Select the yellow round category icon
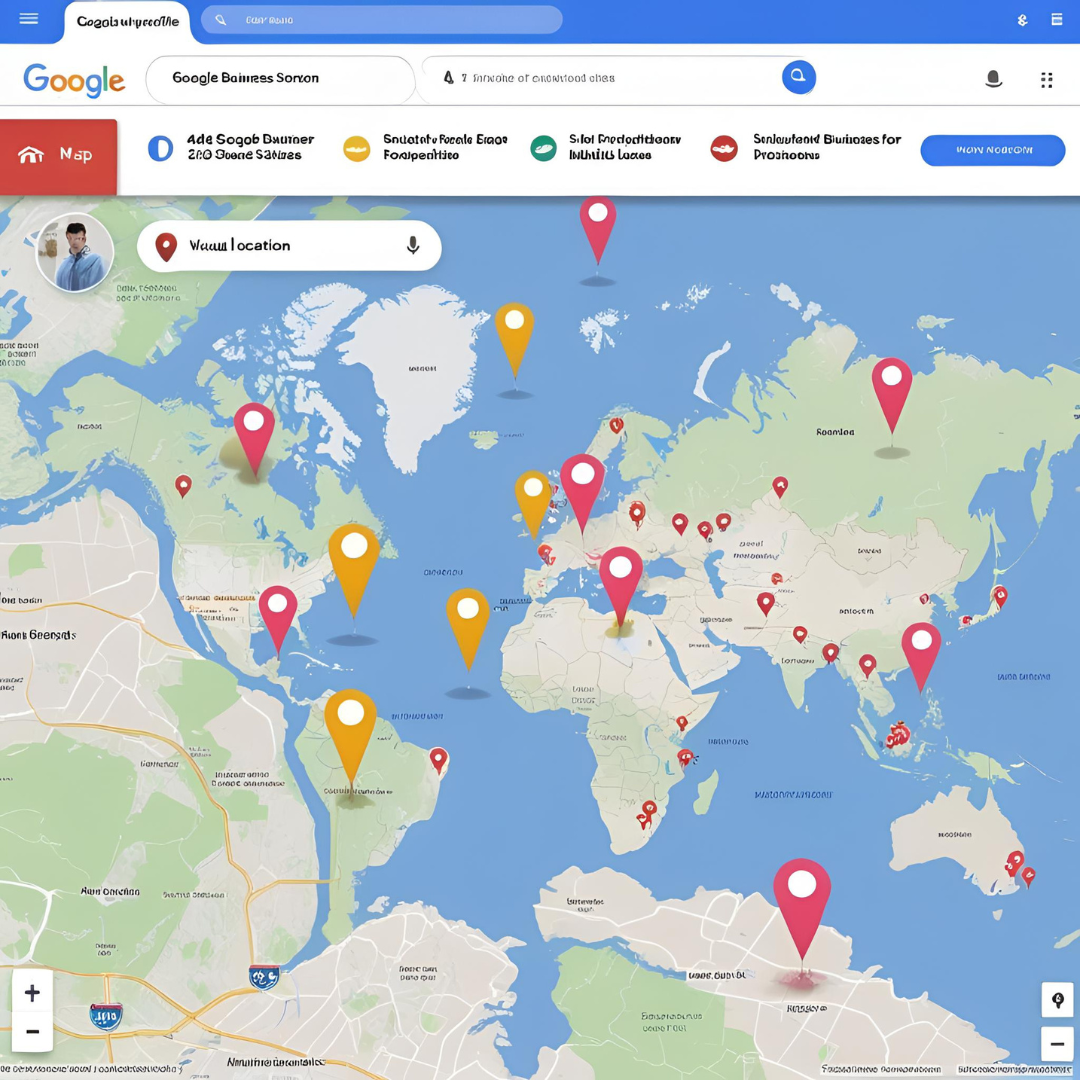 357,148
